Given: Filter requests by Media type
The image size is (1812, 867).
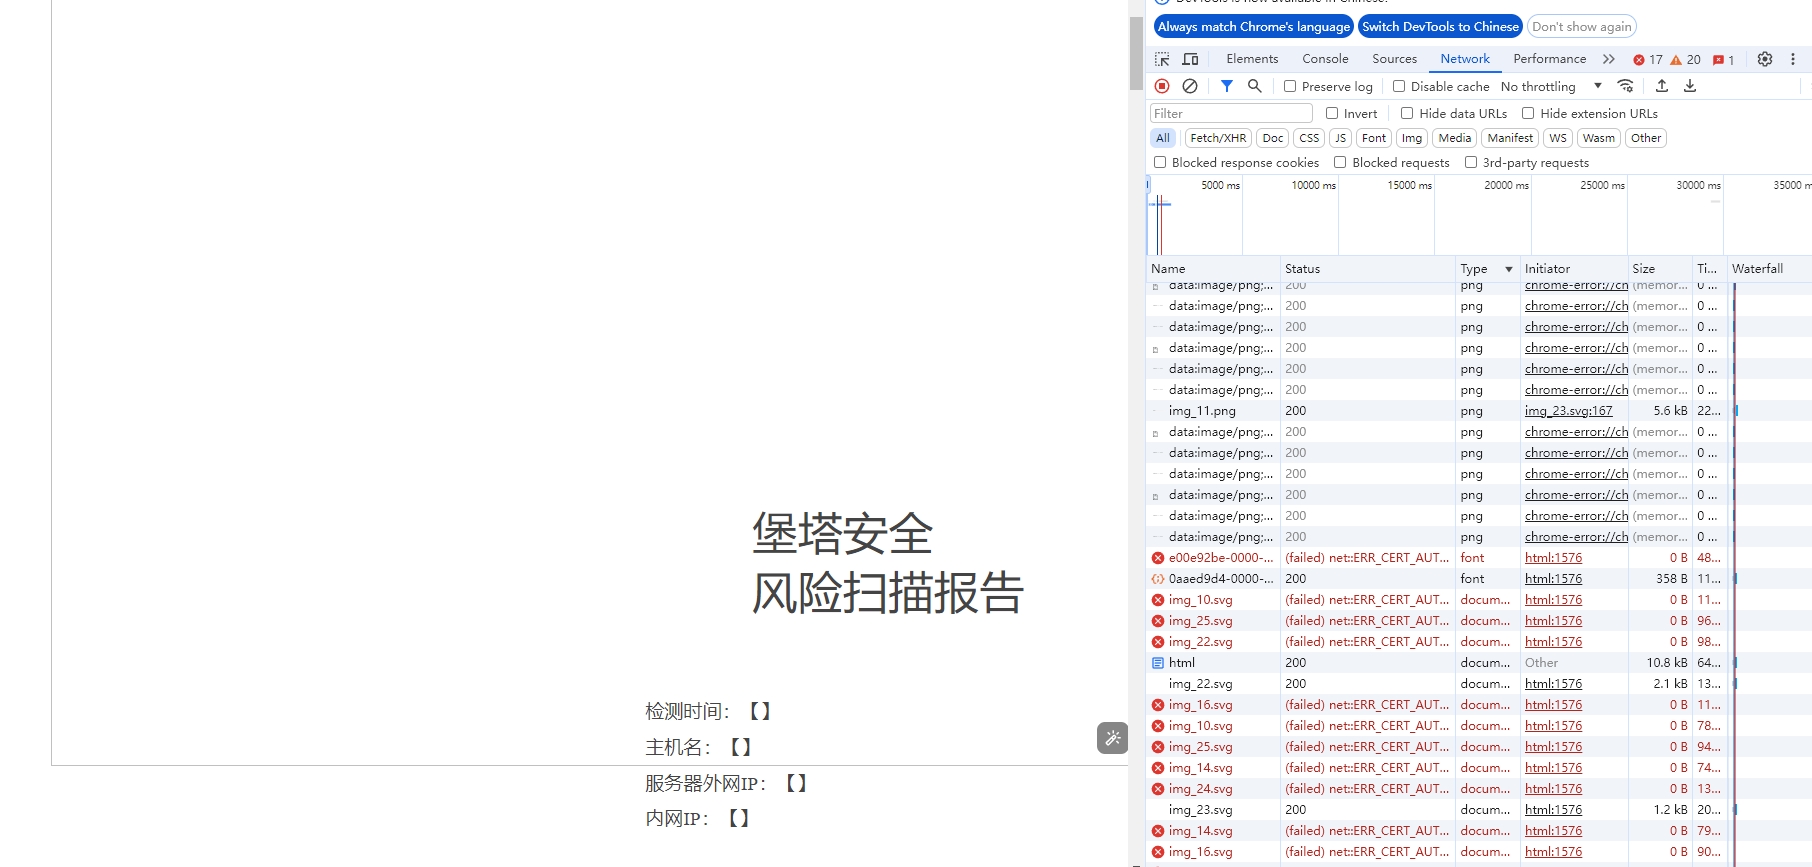Looking at the screenshot, I should point(1454,138).
